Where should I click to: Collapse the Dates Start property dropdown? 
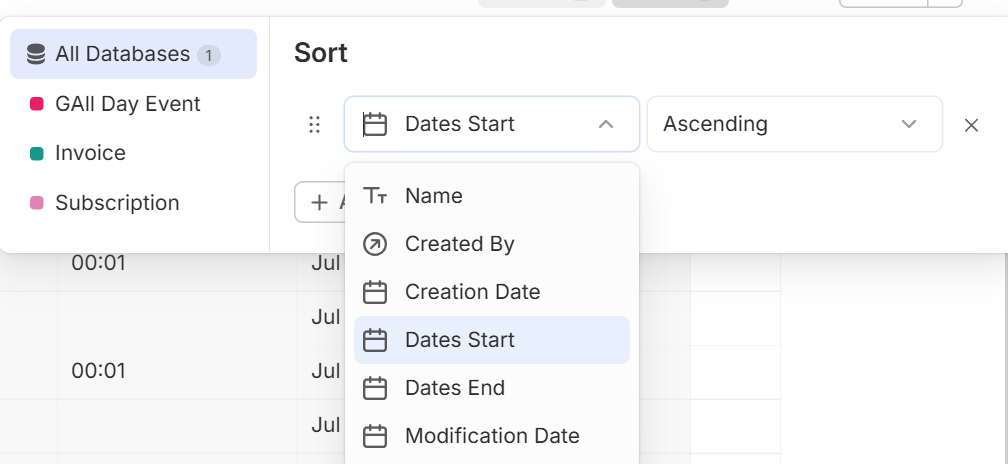pos(605,124)
